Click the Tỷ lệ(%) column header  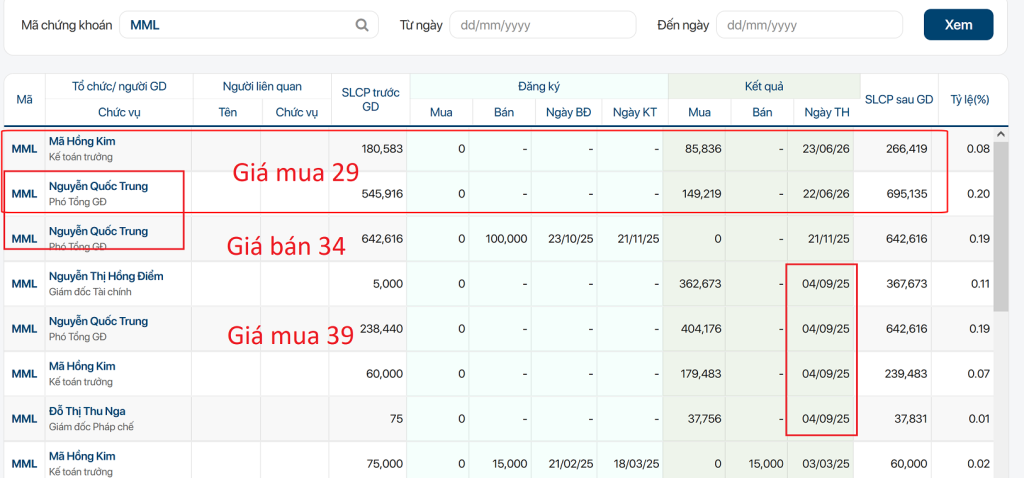[x=965, y=99]
